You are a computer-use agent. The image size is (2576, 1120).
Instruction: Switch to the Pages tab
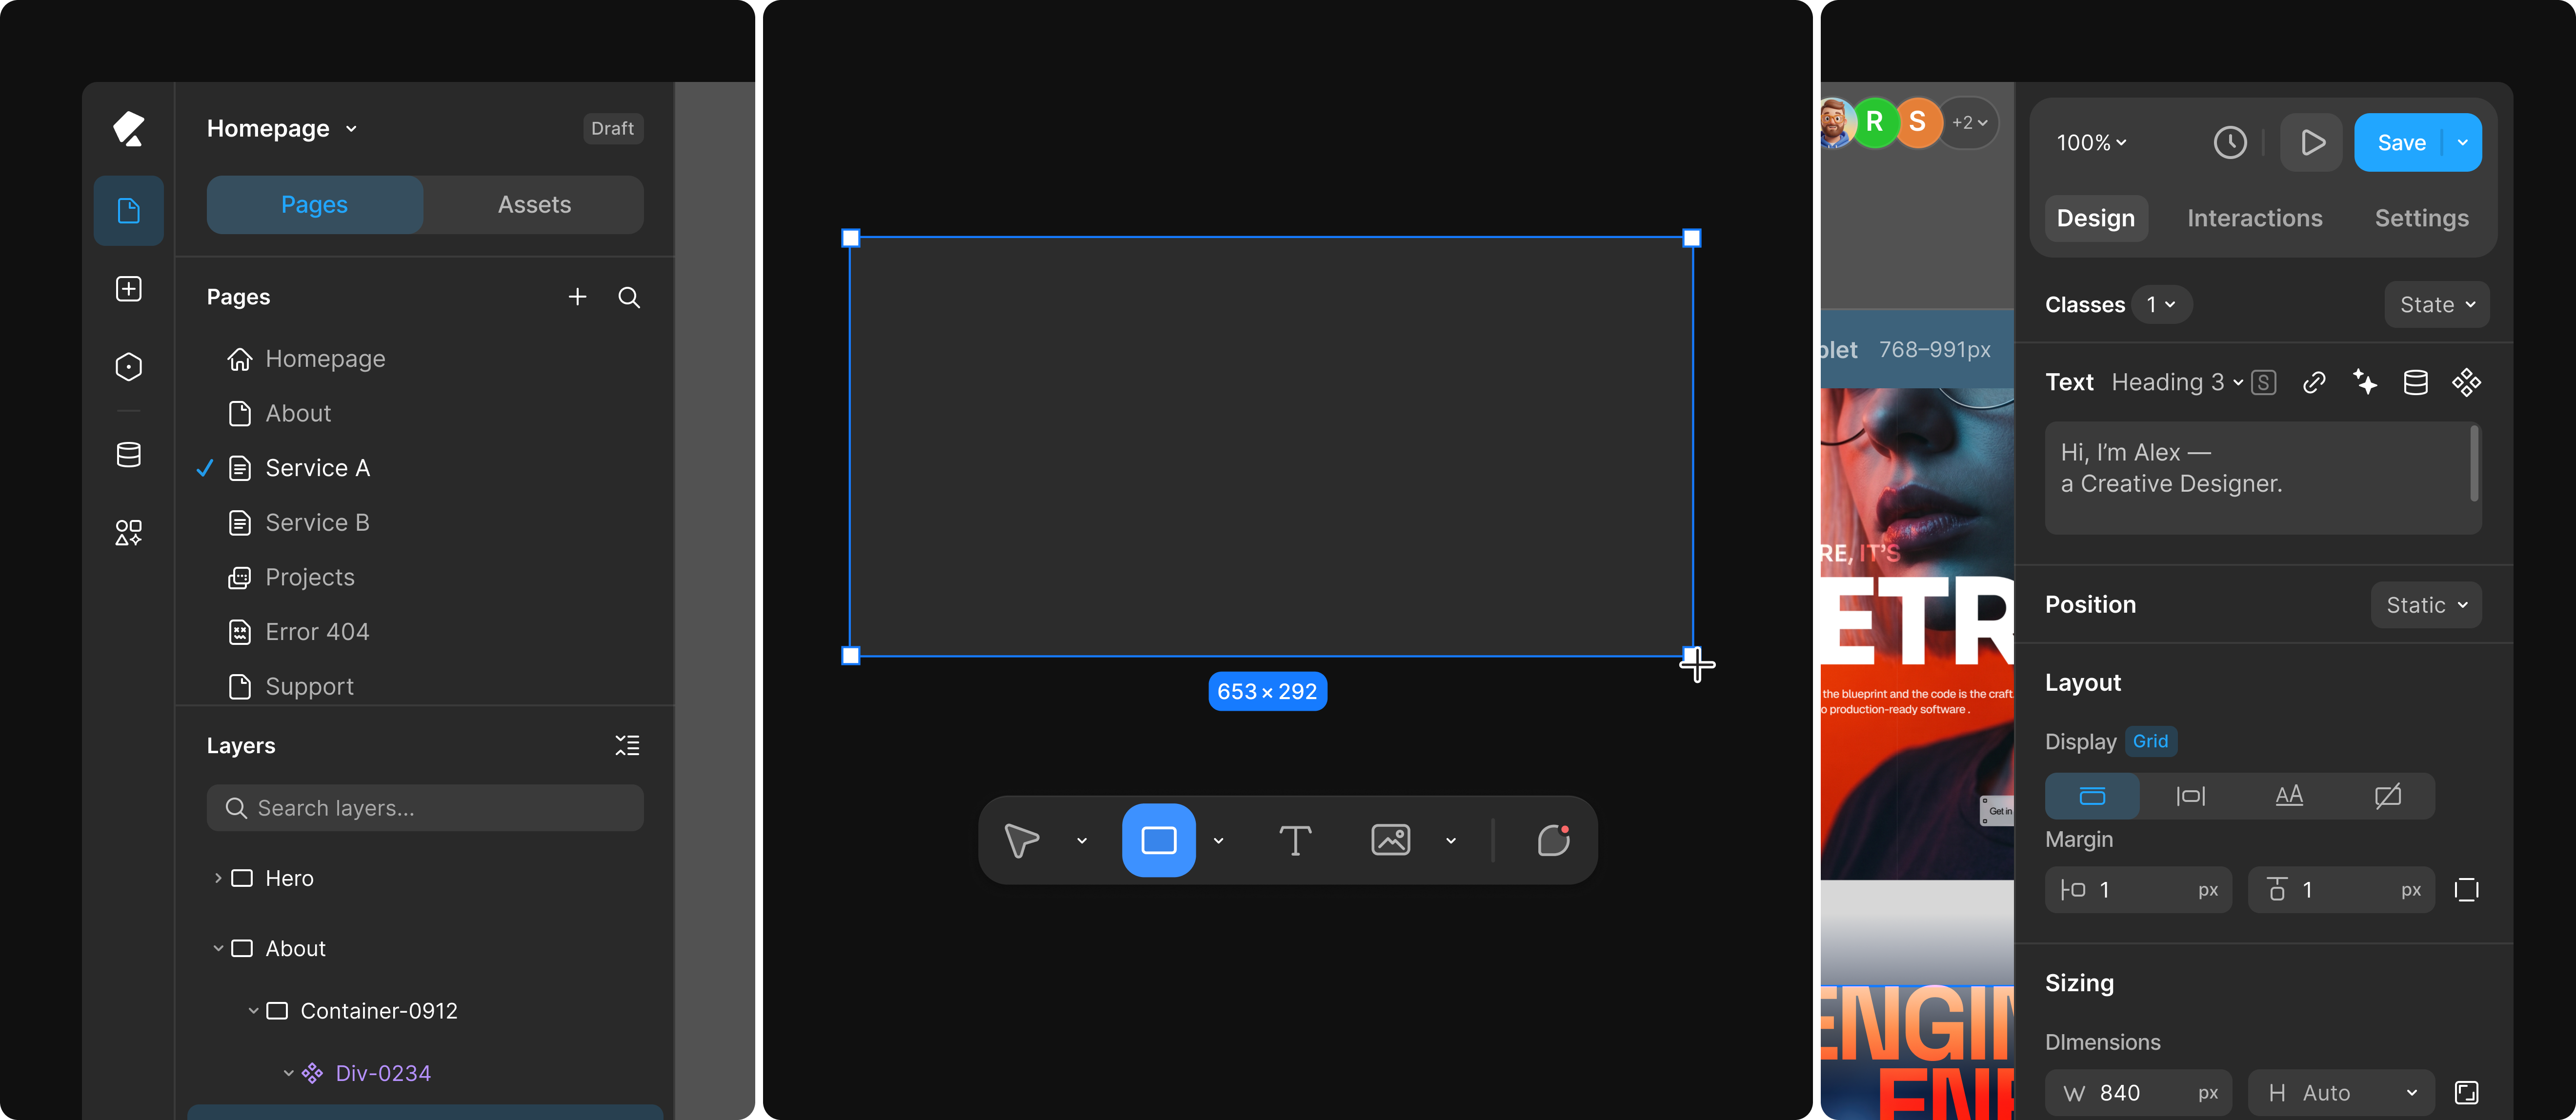[x=314, y=205]
